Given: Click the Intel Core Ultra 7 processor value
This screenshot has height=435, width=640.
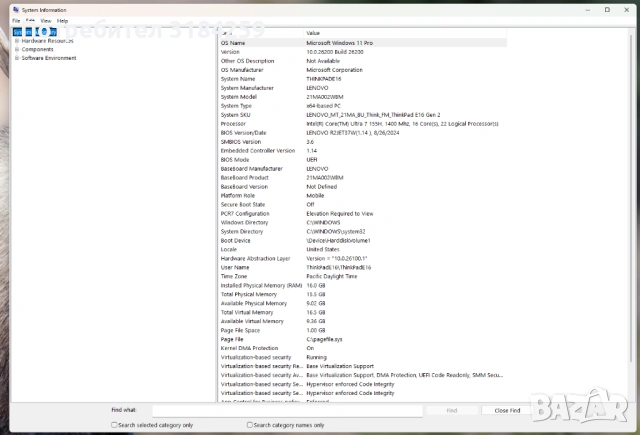Looking at the screenshot, I should pyautogui.click(x=402, y=124).
